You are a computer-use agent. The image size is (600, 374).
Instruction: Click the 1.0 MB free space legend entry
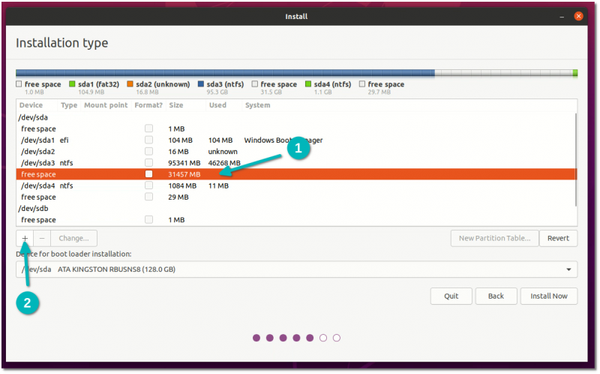pyautogui.click(x=38, y=88)
